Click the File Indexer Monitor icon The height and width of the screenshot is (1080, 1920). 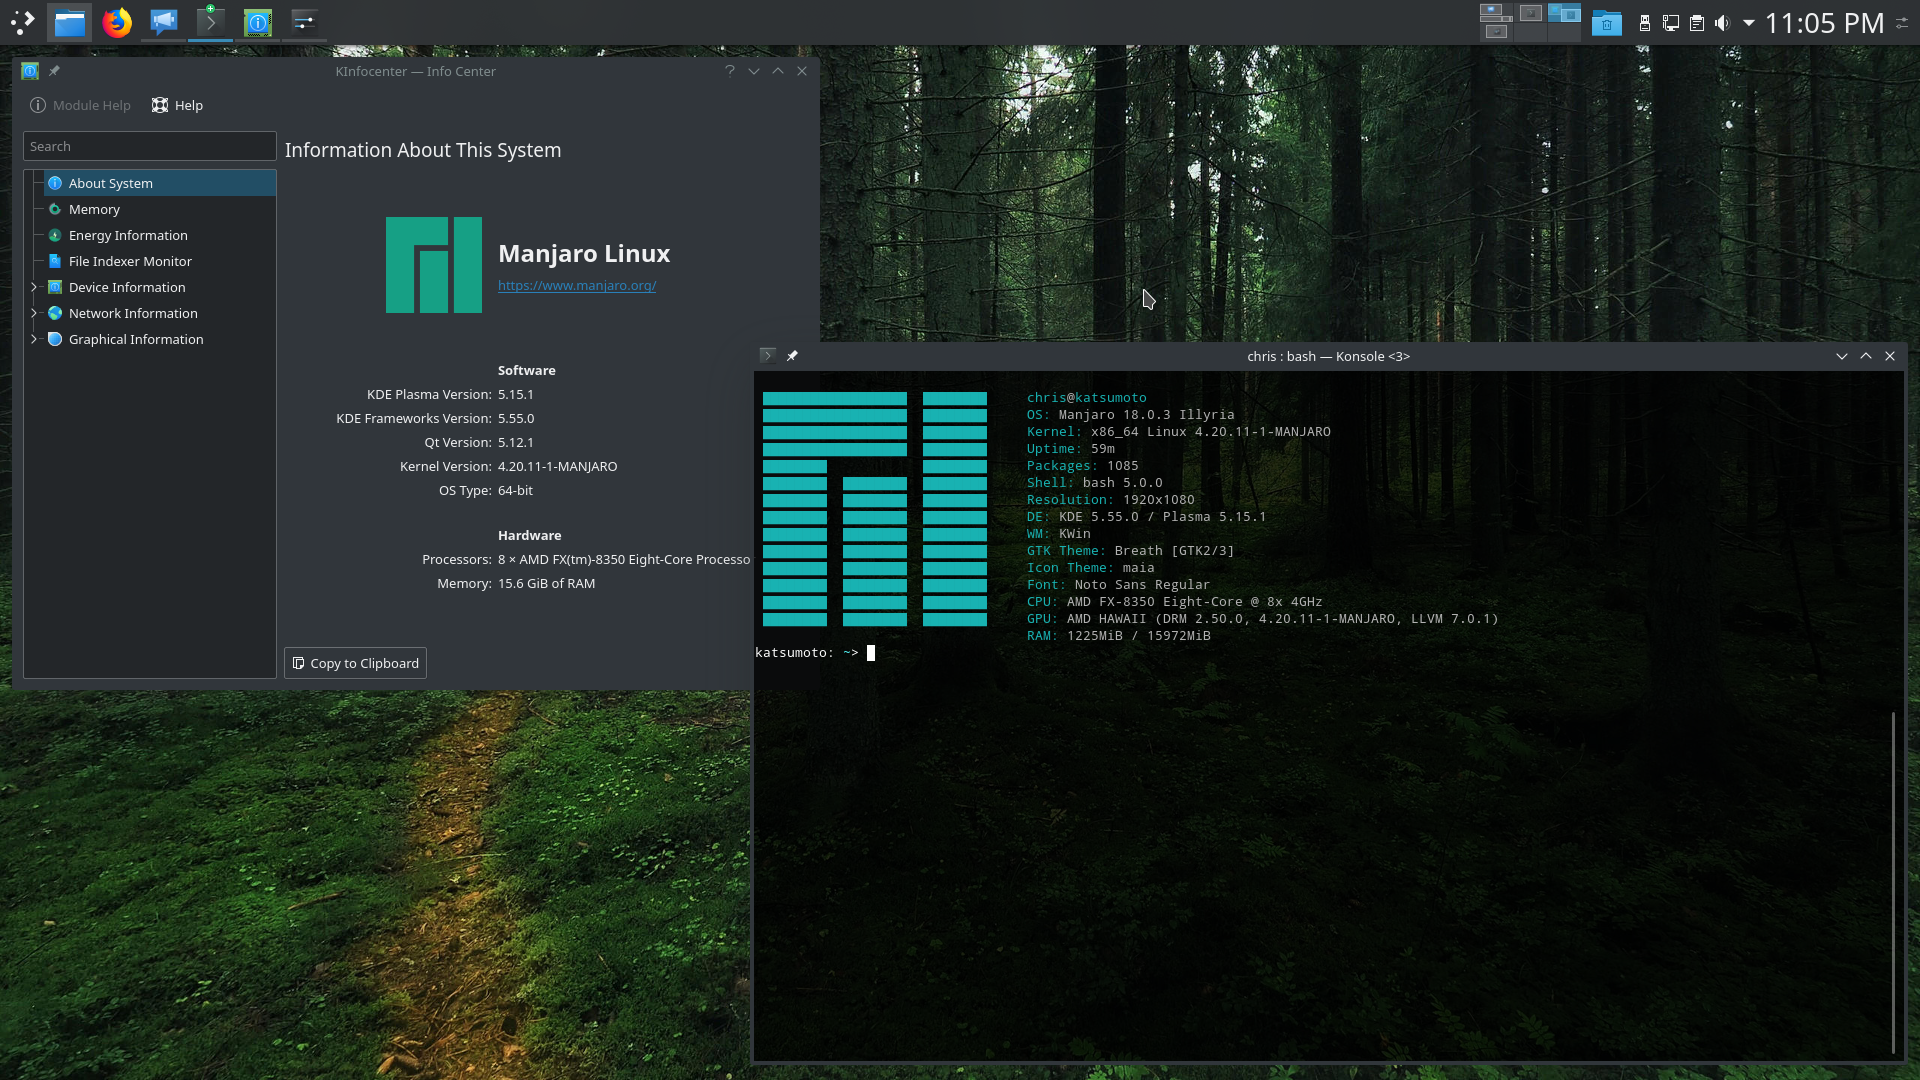click(x=55, y=261)
